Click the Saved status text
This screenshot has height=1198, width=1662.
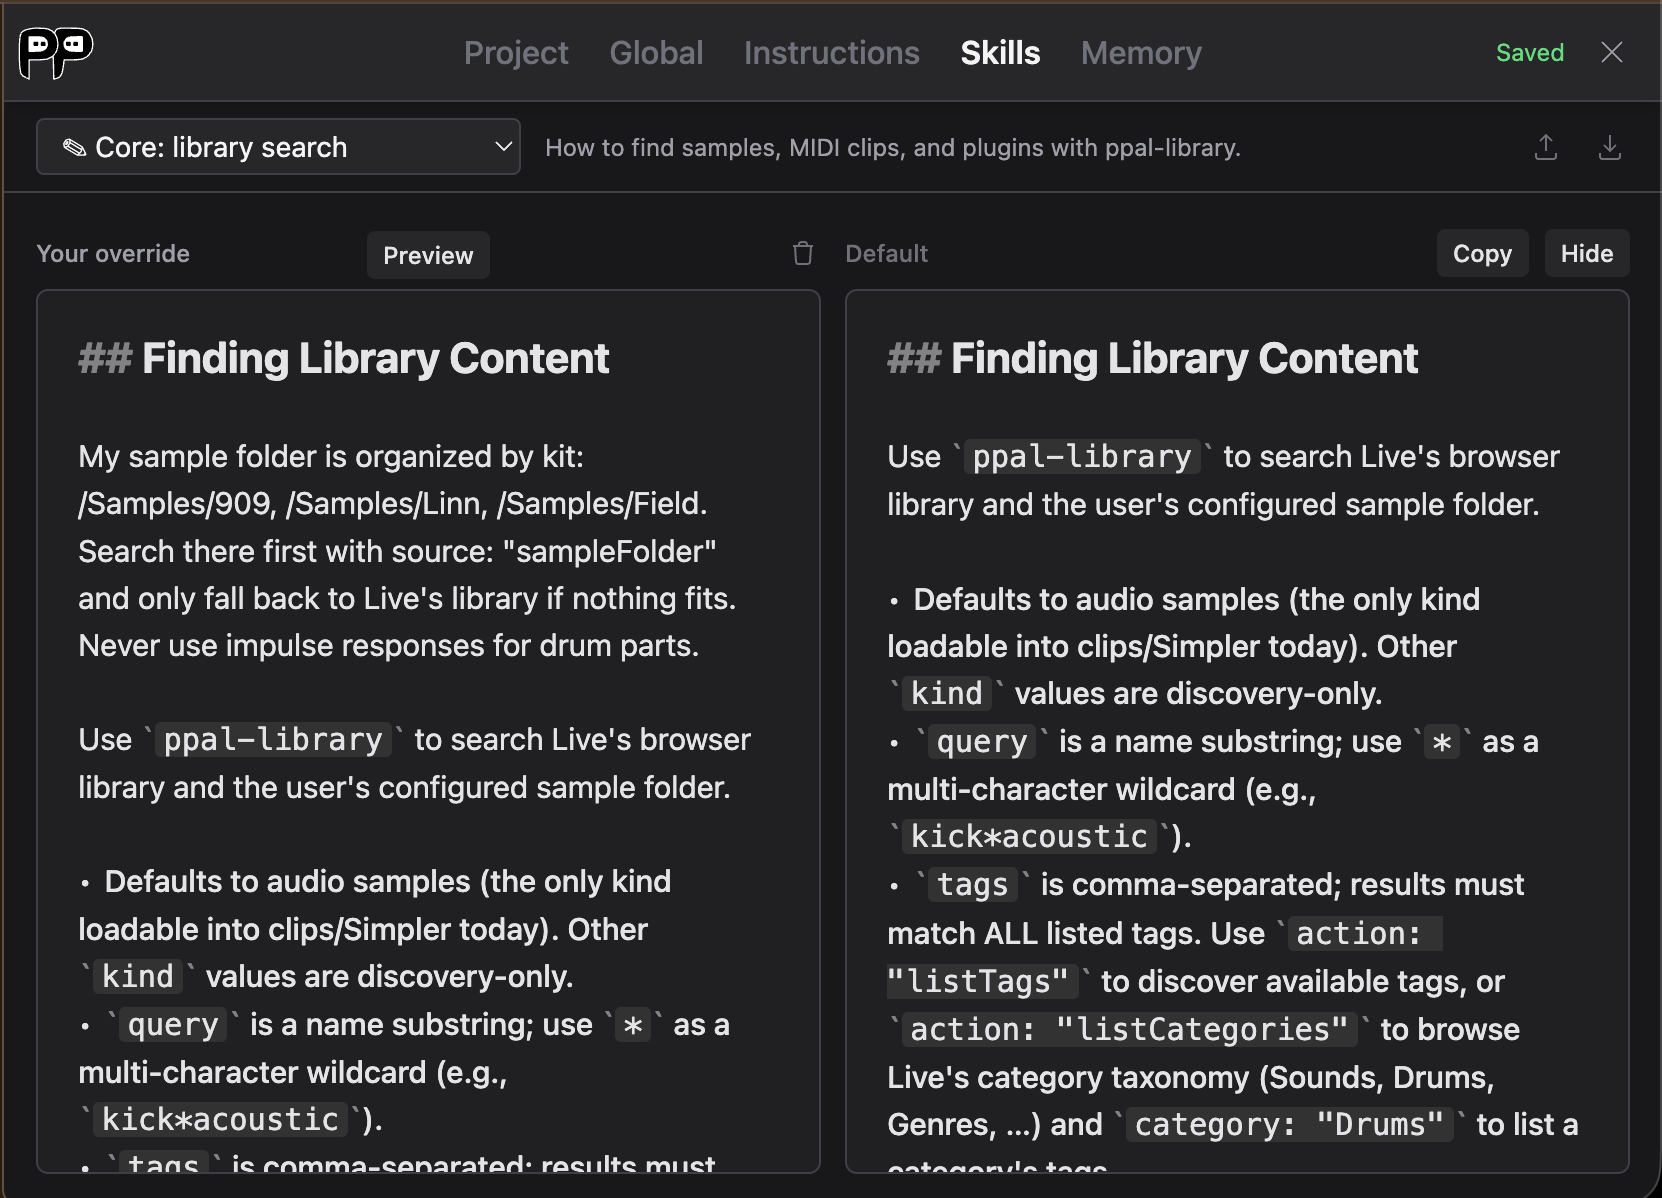click(x=1529, y=53)
